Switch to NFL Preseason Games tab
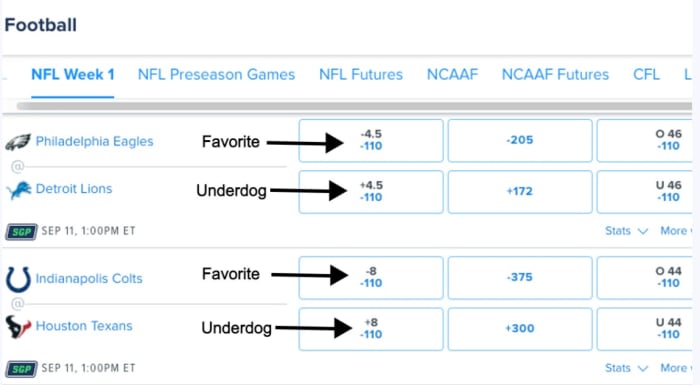 (x=217, y=75)
